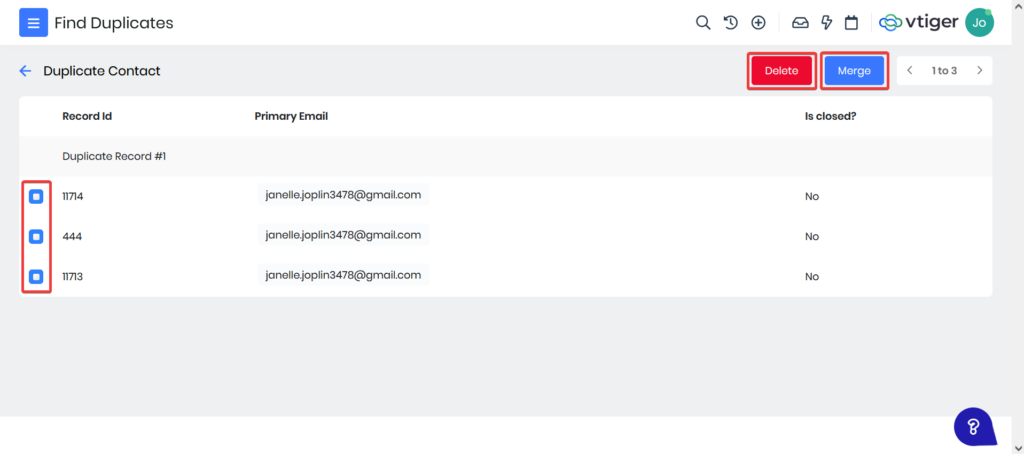Screen dimensions: 1024x454
Task: Open the recent history clock icon
Action: 731,22
